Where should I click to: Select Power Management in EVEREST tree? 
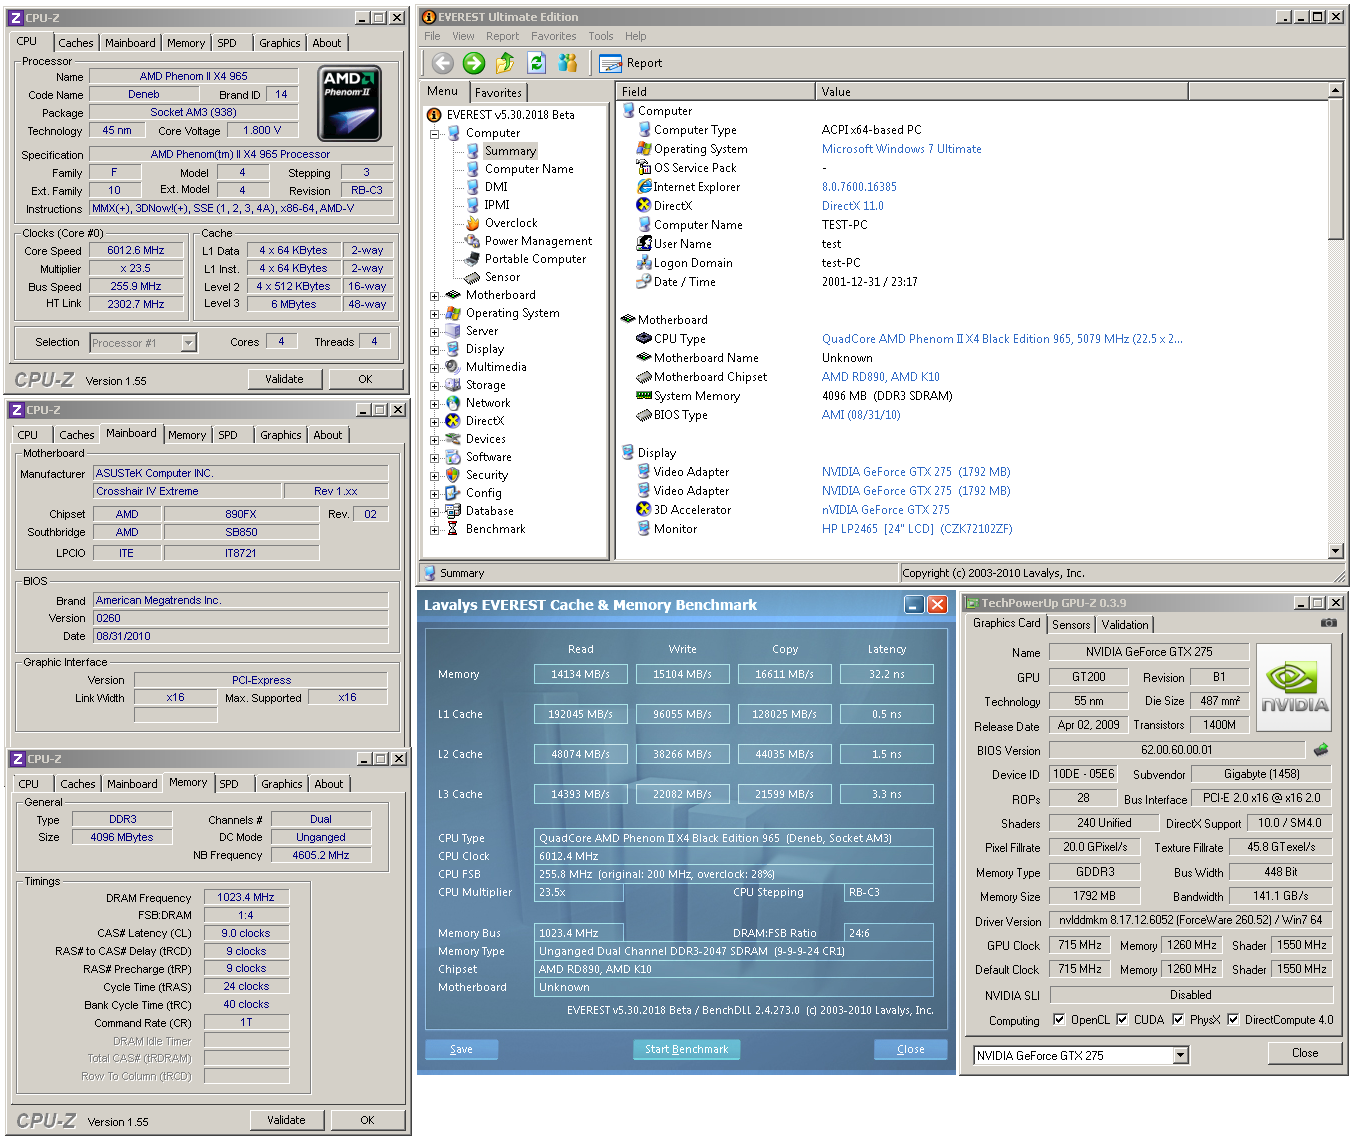coord(538,241)
